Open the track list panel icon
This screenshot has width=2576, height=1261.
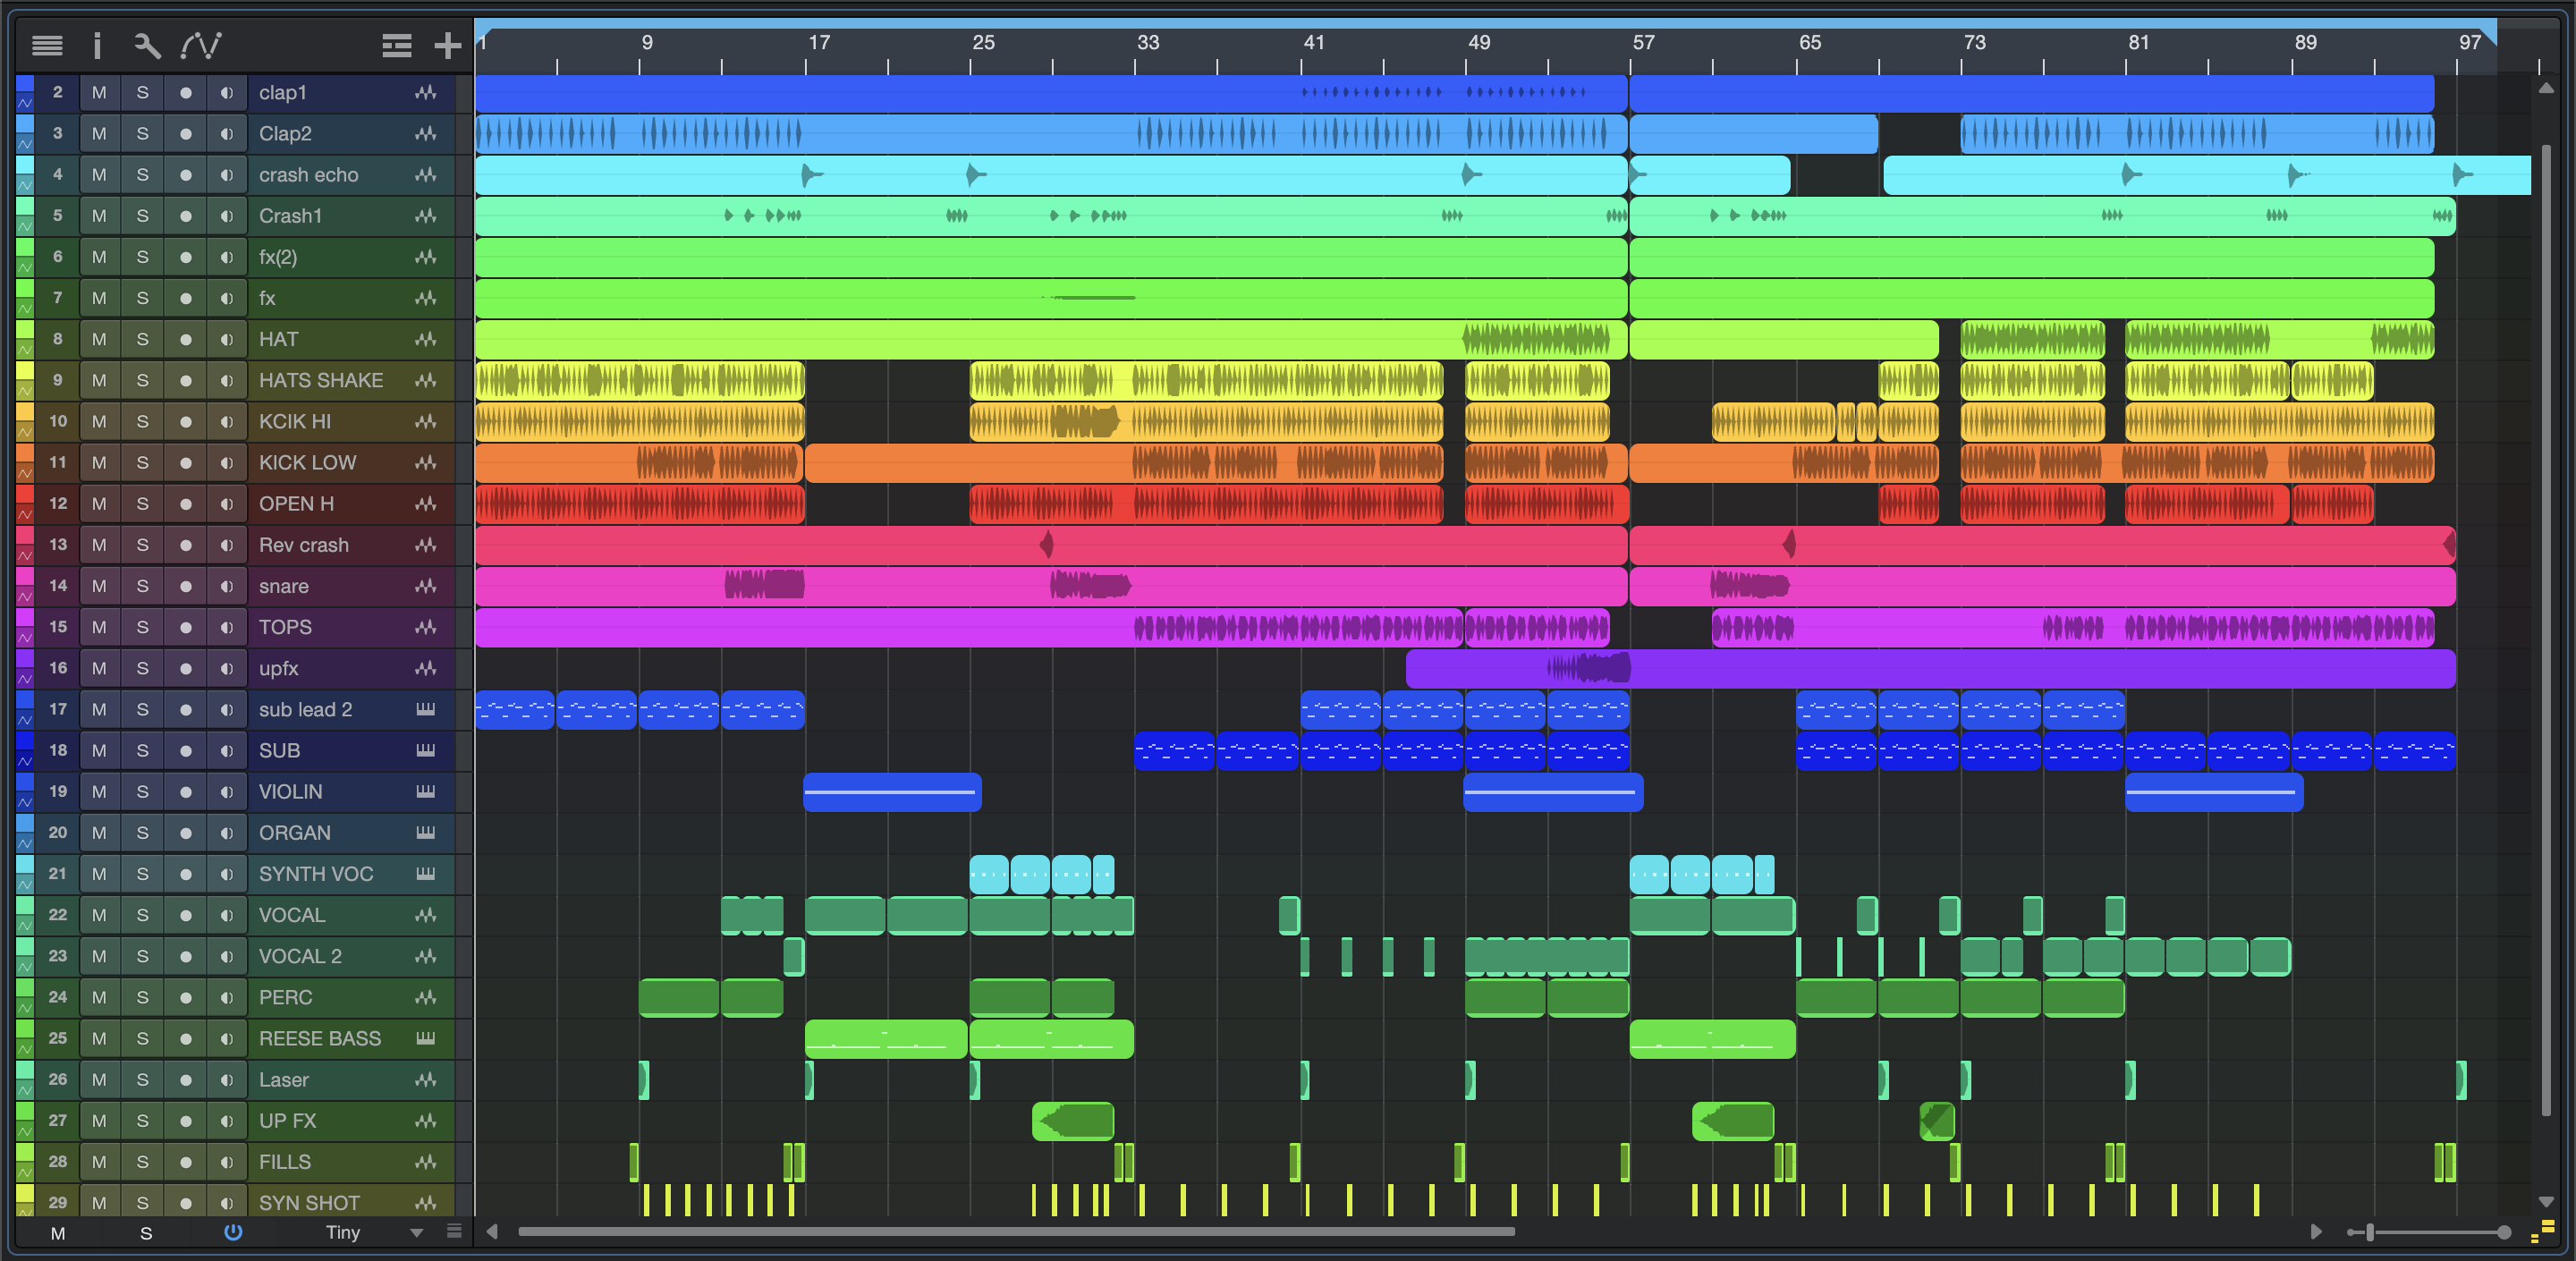click(47, 45)
